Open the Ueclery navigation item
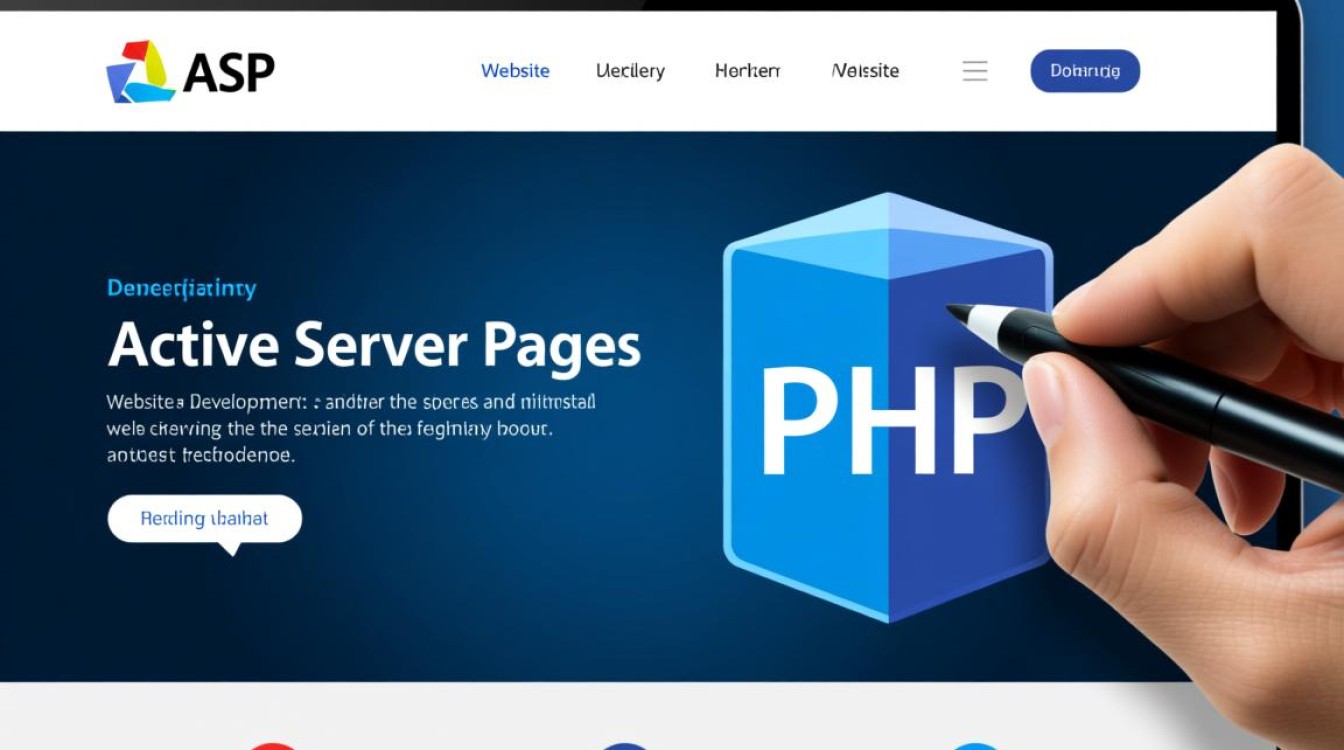This screenshot has height=750, width=1344. (630, 71)
